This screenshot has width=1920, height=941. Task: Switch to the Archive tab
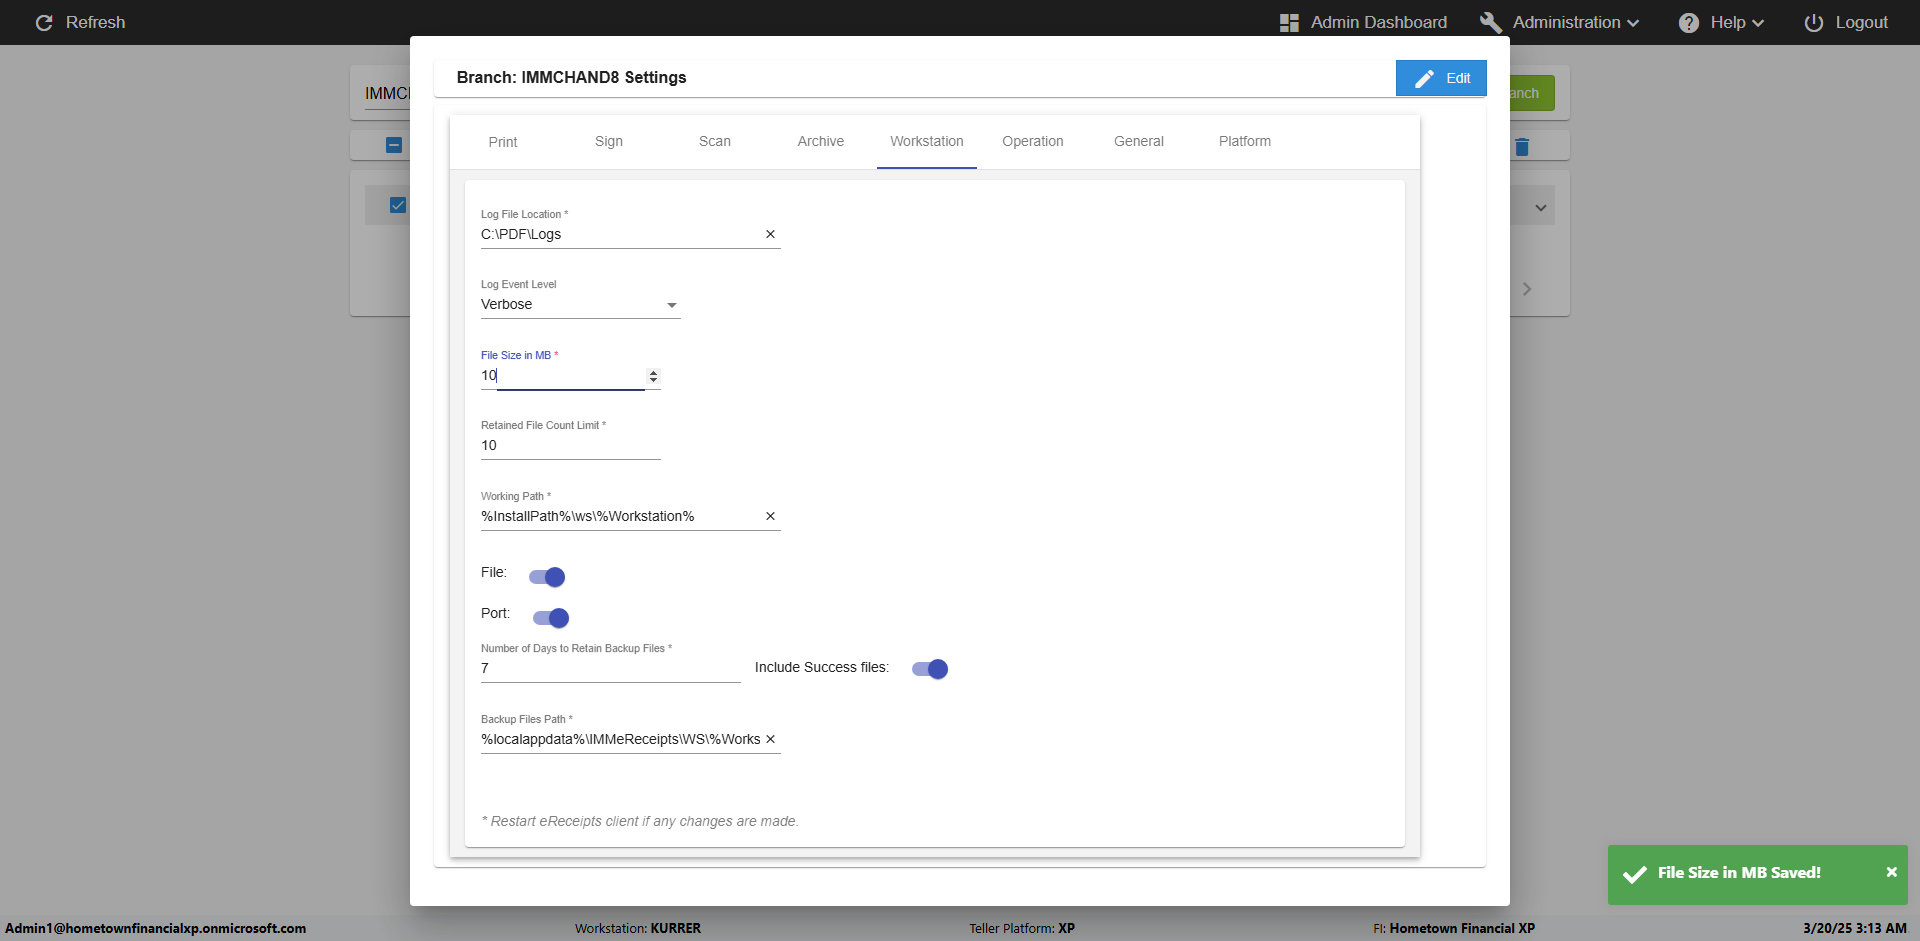[820, 142]
